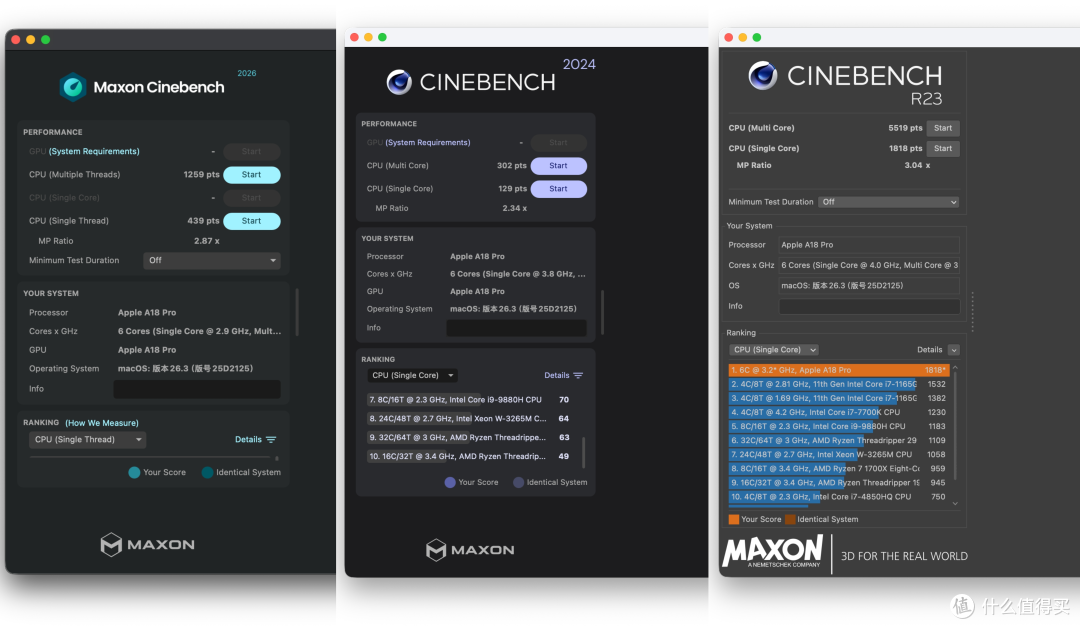The width and height of the screenshot is (1080, 629).
Task: Click Cinebench 2024 ranking list scrollbar
Action: point(584,452)
